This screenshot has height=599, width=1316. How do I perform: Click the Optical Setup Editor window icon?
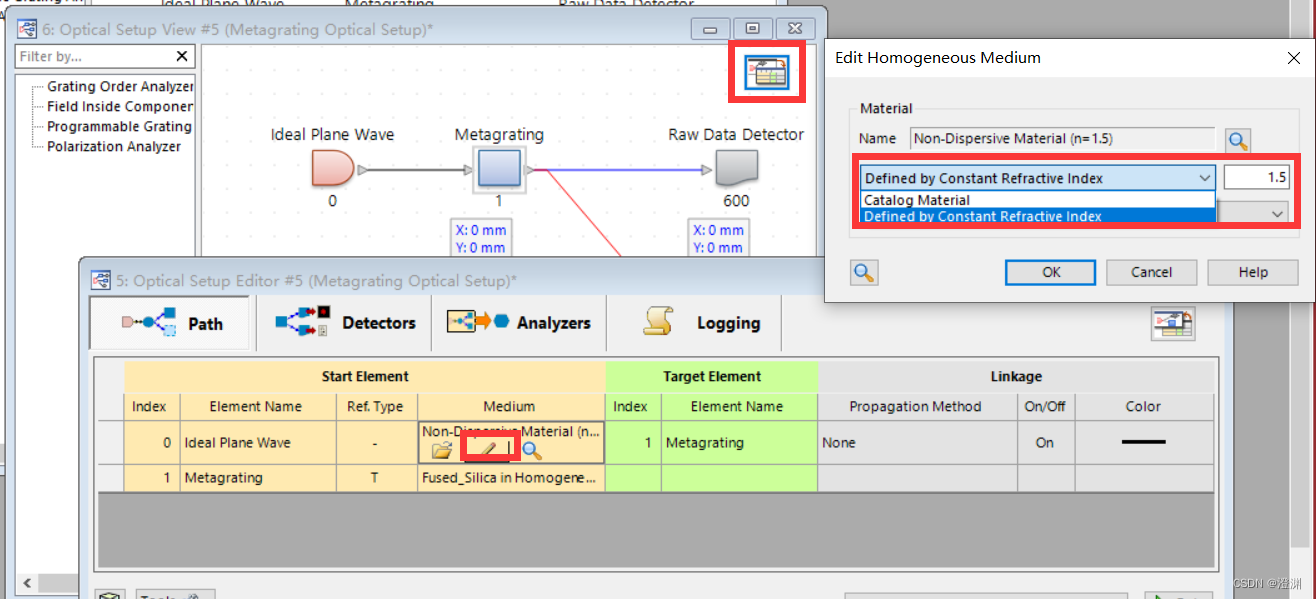pos(100,280)
